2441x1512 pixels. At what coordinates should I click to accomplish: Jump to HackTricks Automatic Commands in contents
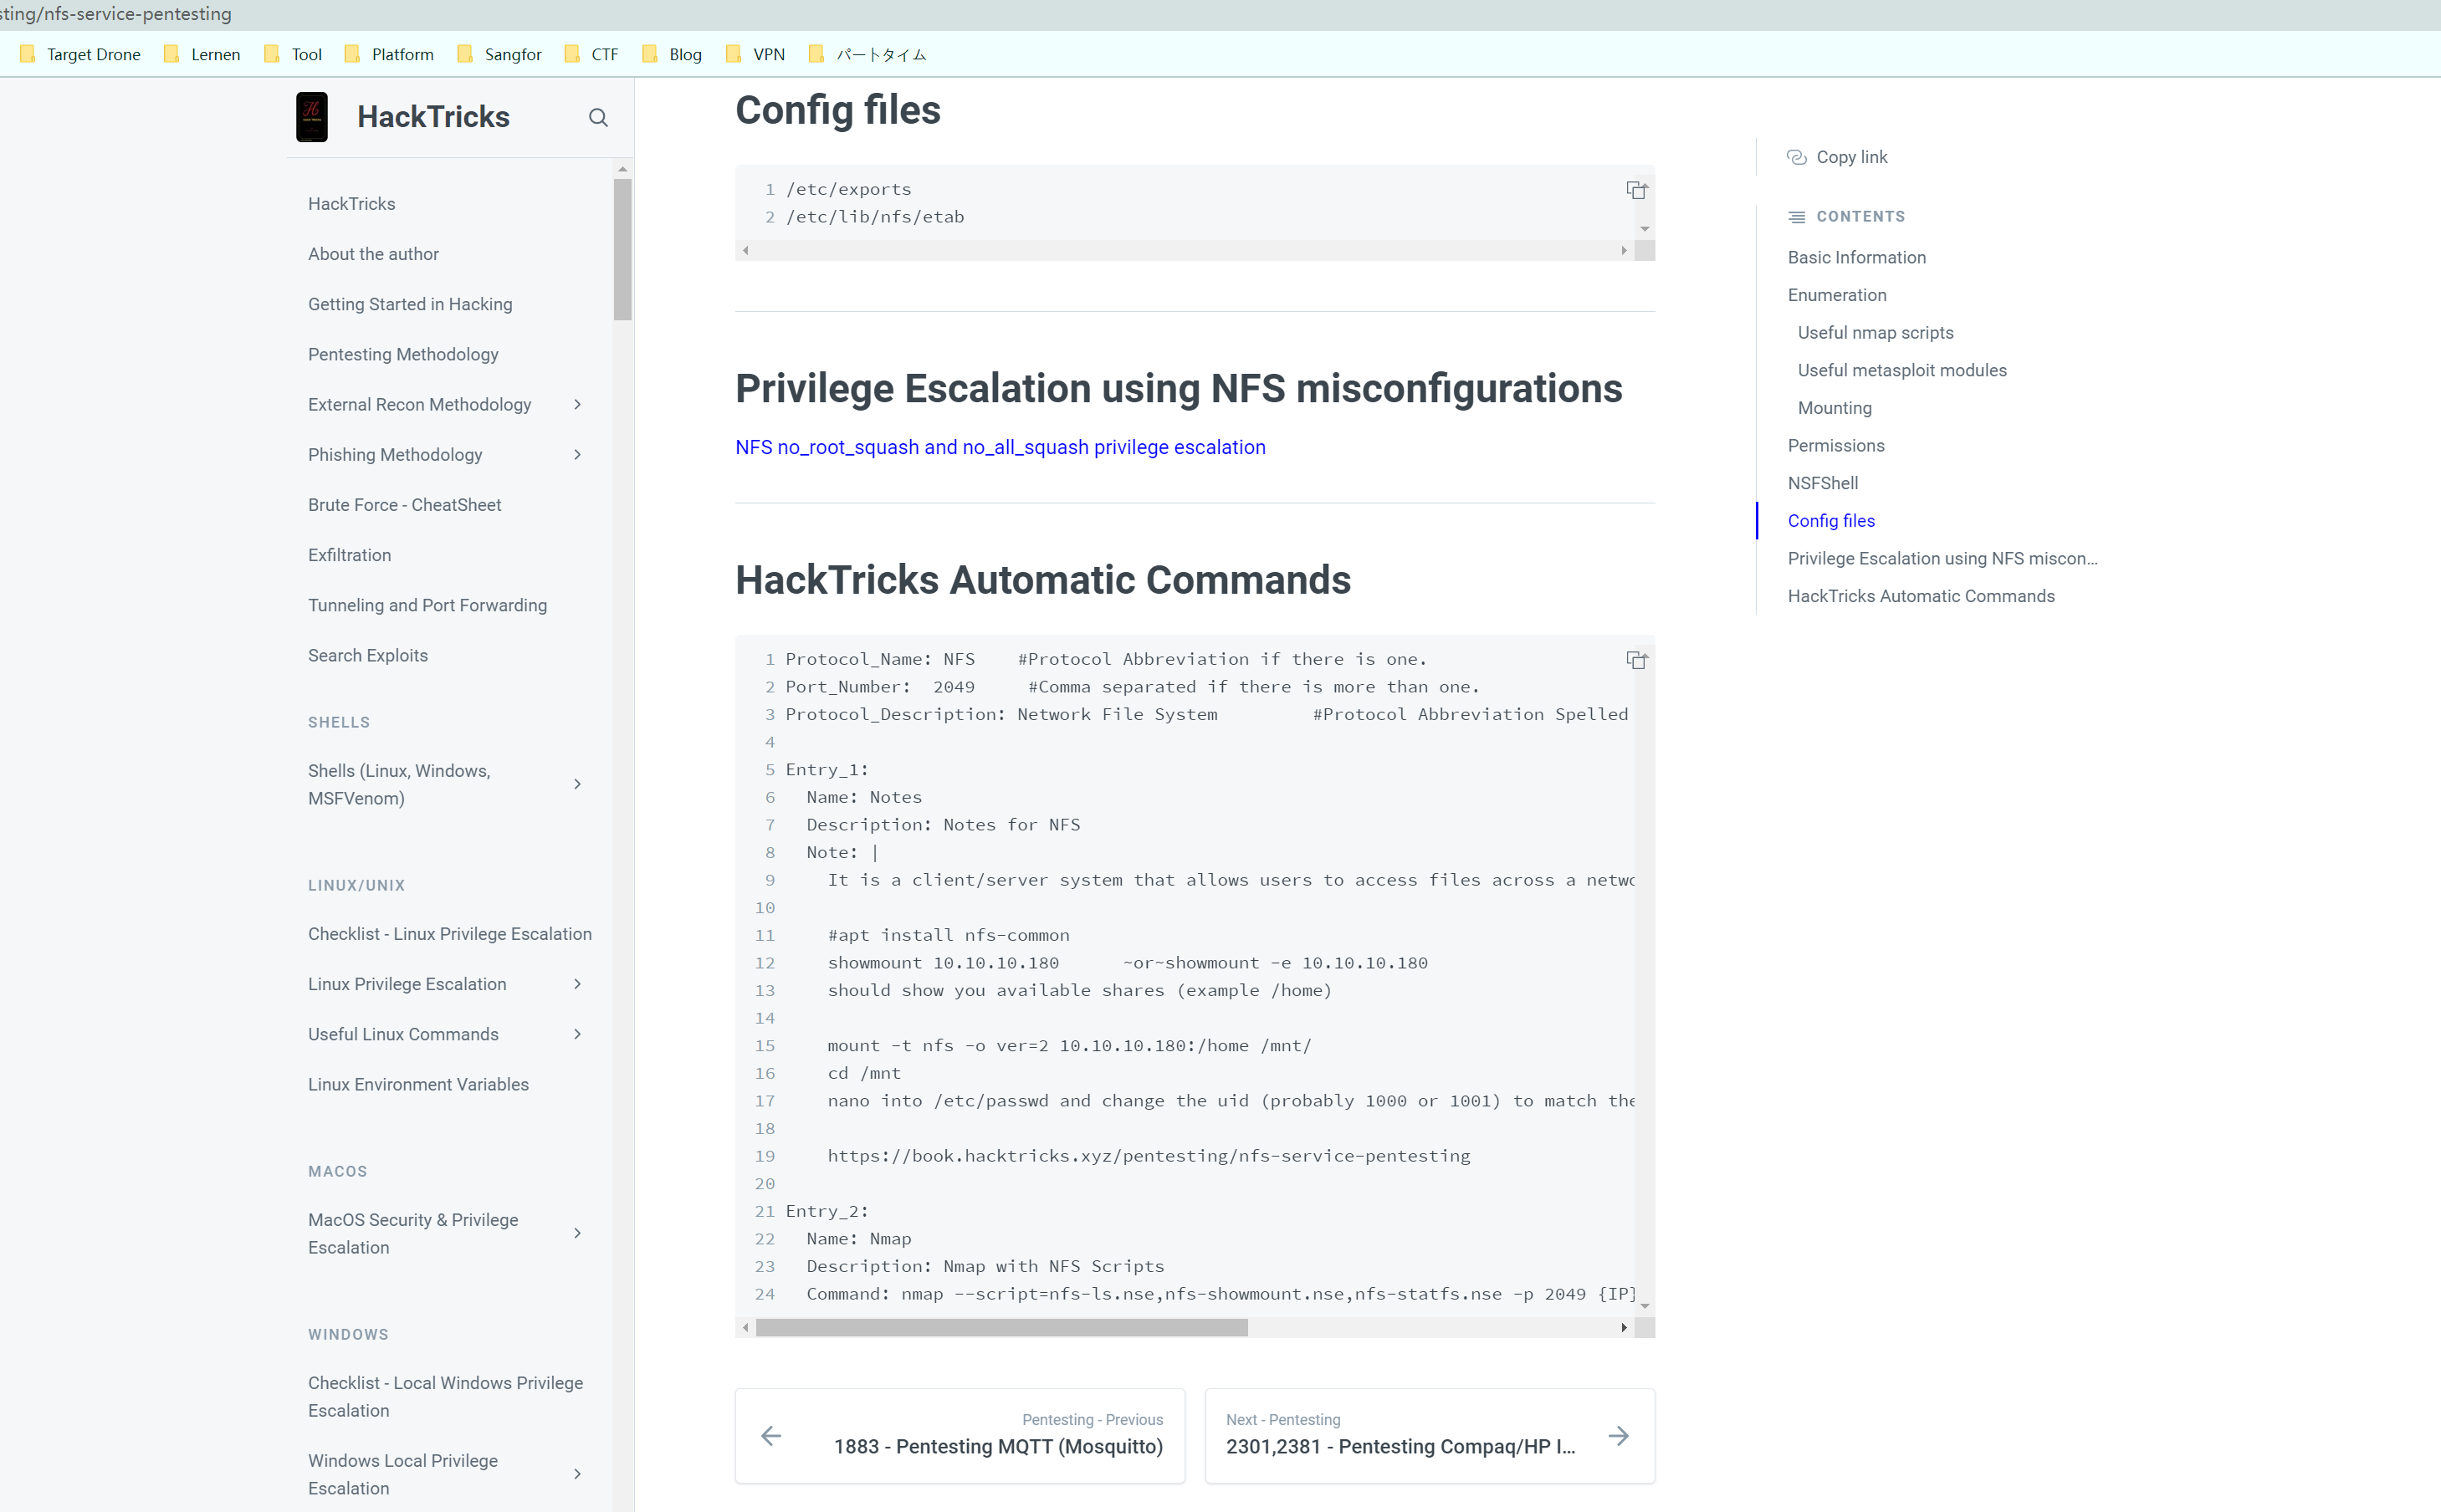click(x=1921, y=596)
